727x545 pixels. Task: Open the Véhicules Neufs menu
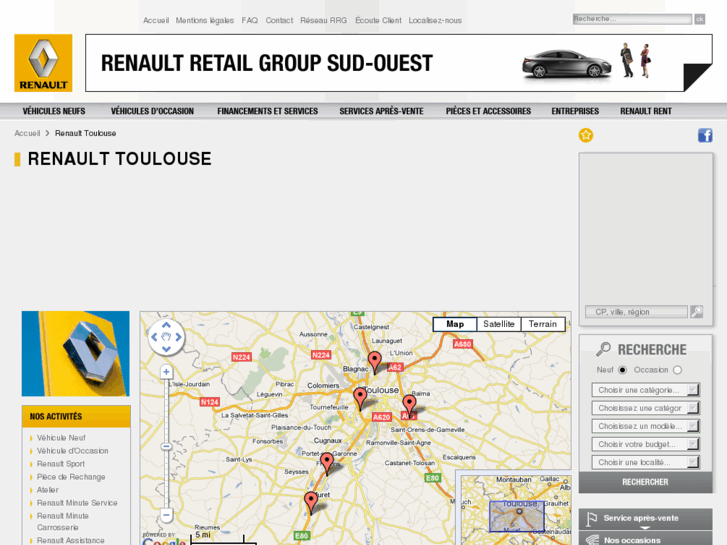[x=54, y=111]
